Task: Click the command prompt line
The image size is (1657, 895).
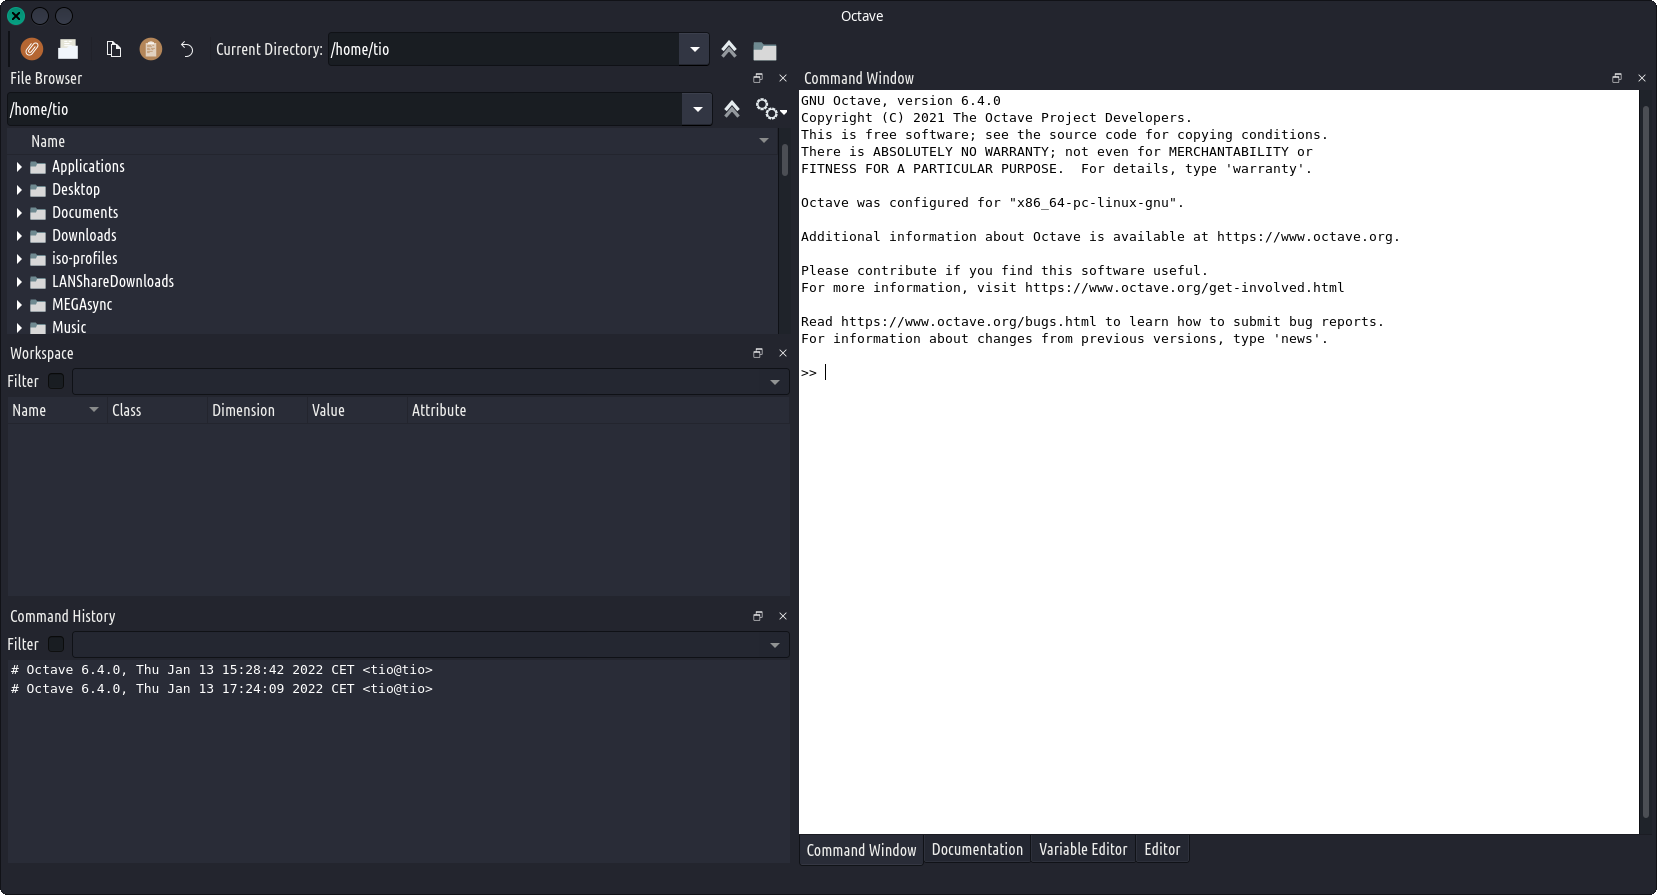Action: tap(1218, 373)
